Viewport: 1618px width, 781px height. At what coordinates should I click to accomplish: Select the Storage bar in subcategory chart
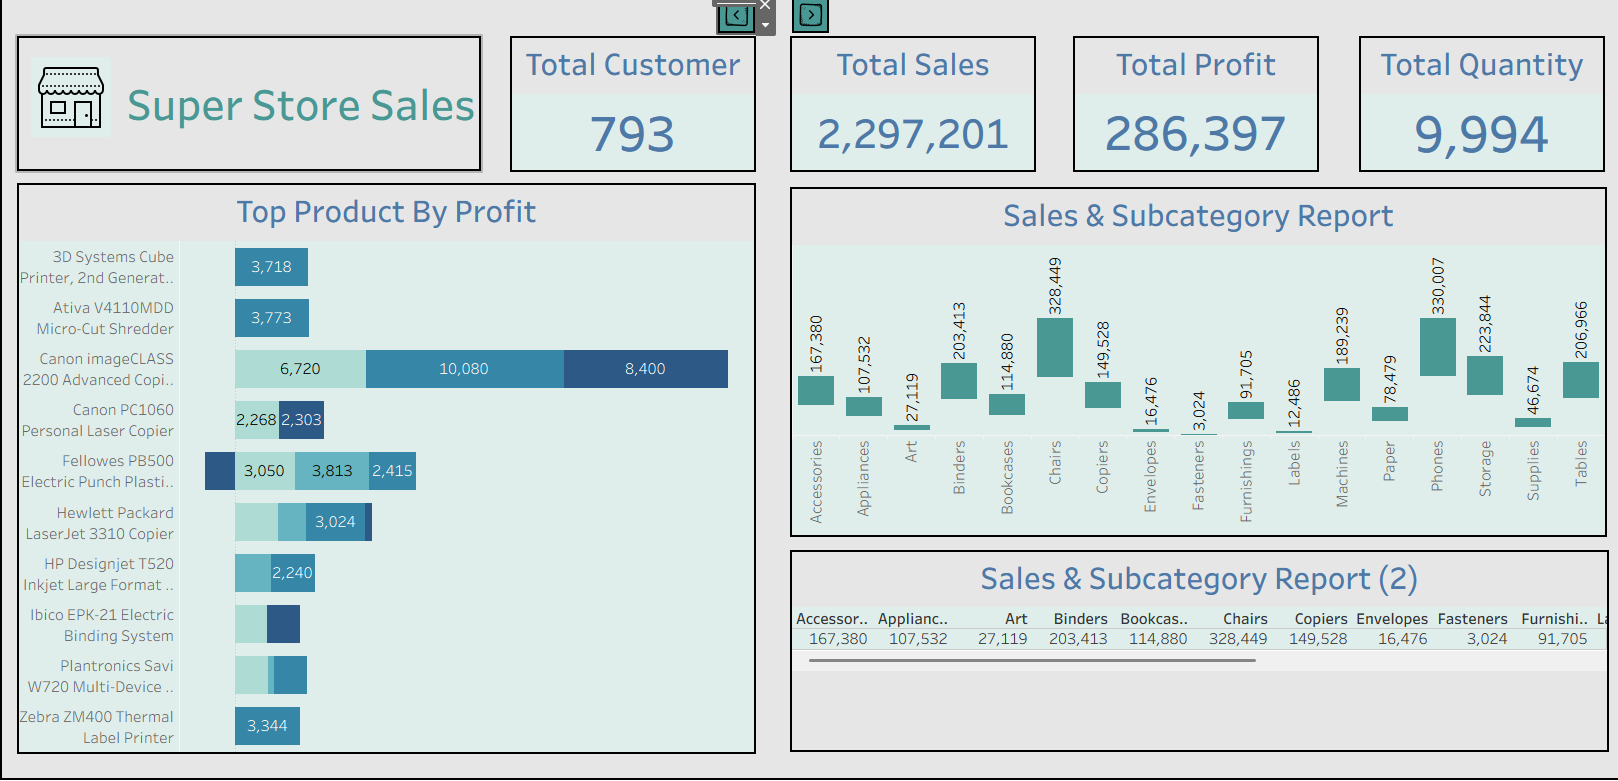click(x=1485, y=375)
